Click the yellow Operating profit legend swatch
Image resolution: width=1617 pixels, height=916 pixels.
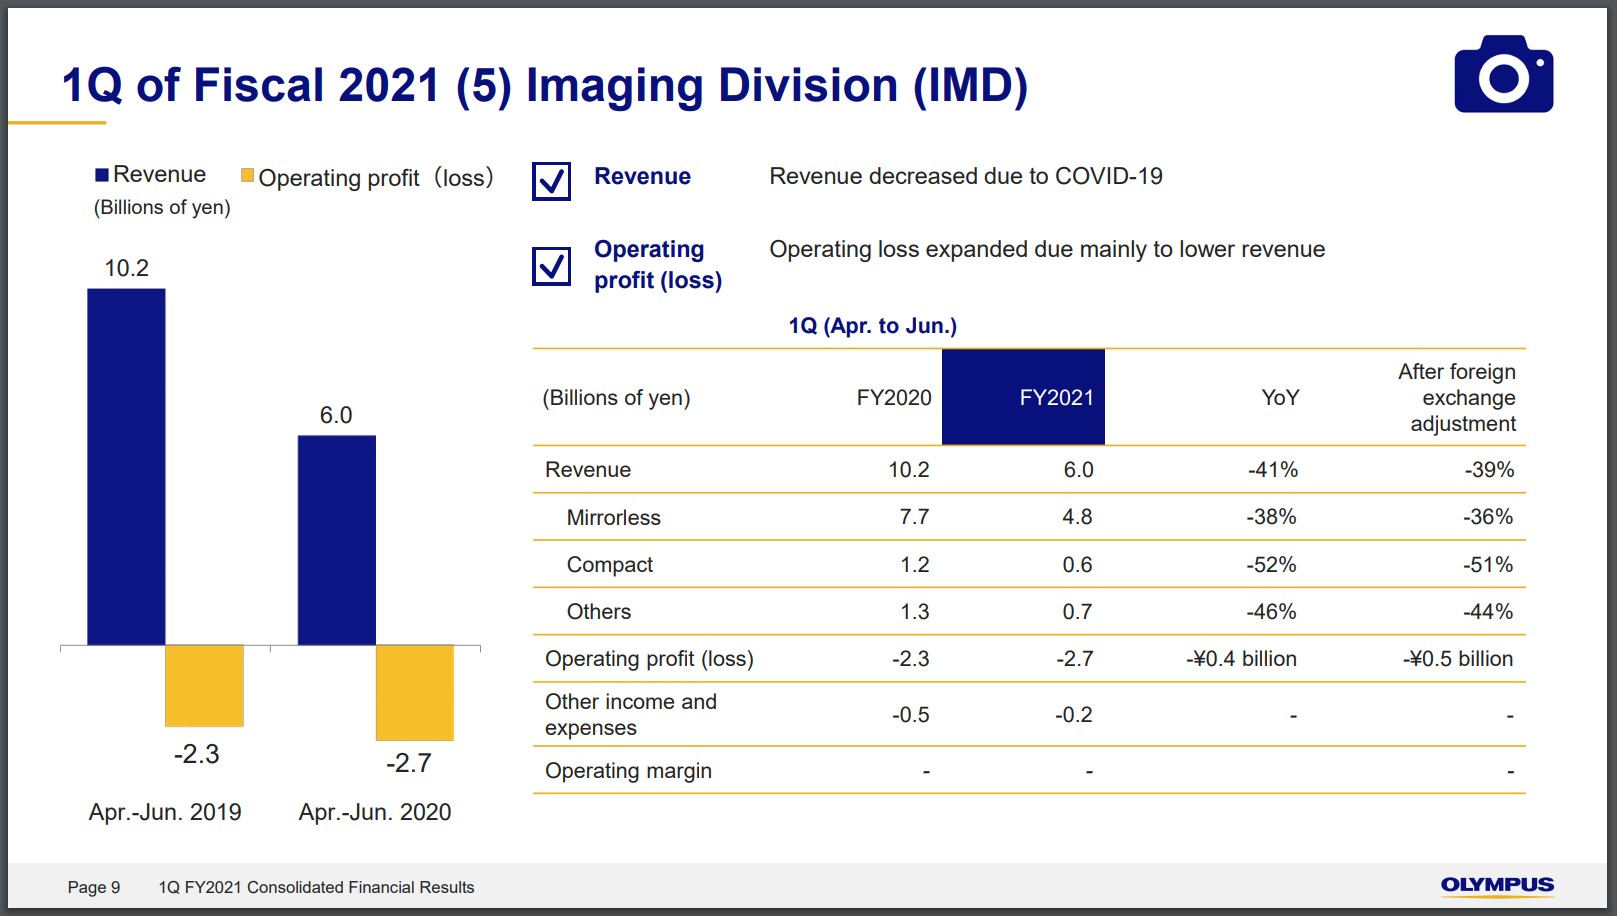point(247,175)
